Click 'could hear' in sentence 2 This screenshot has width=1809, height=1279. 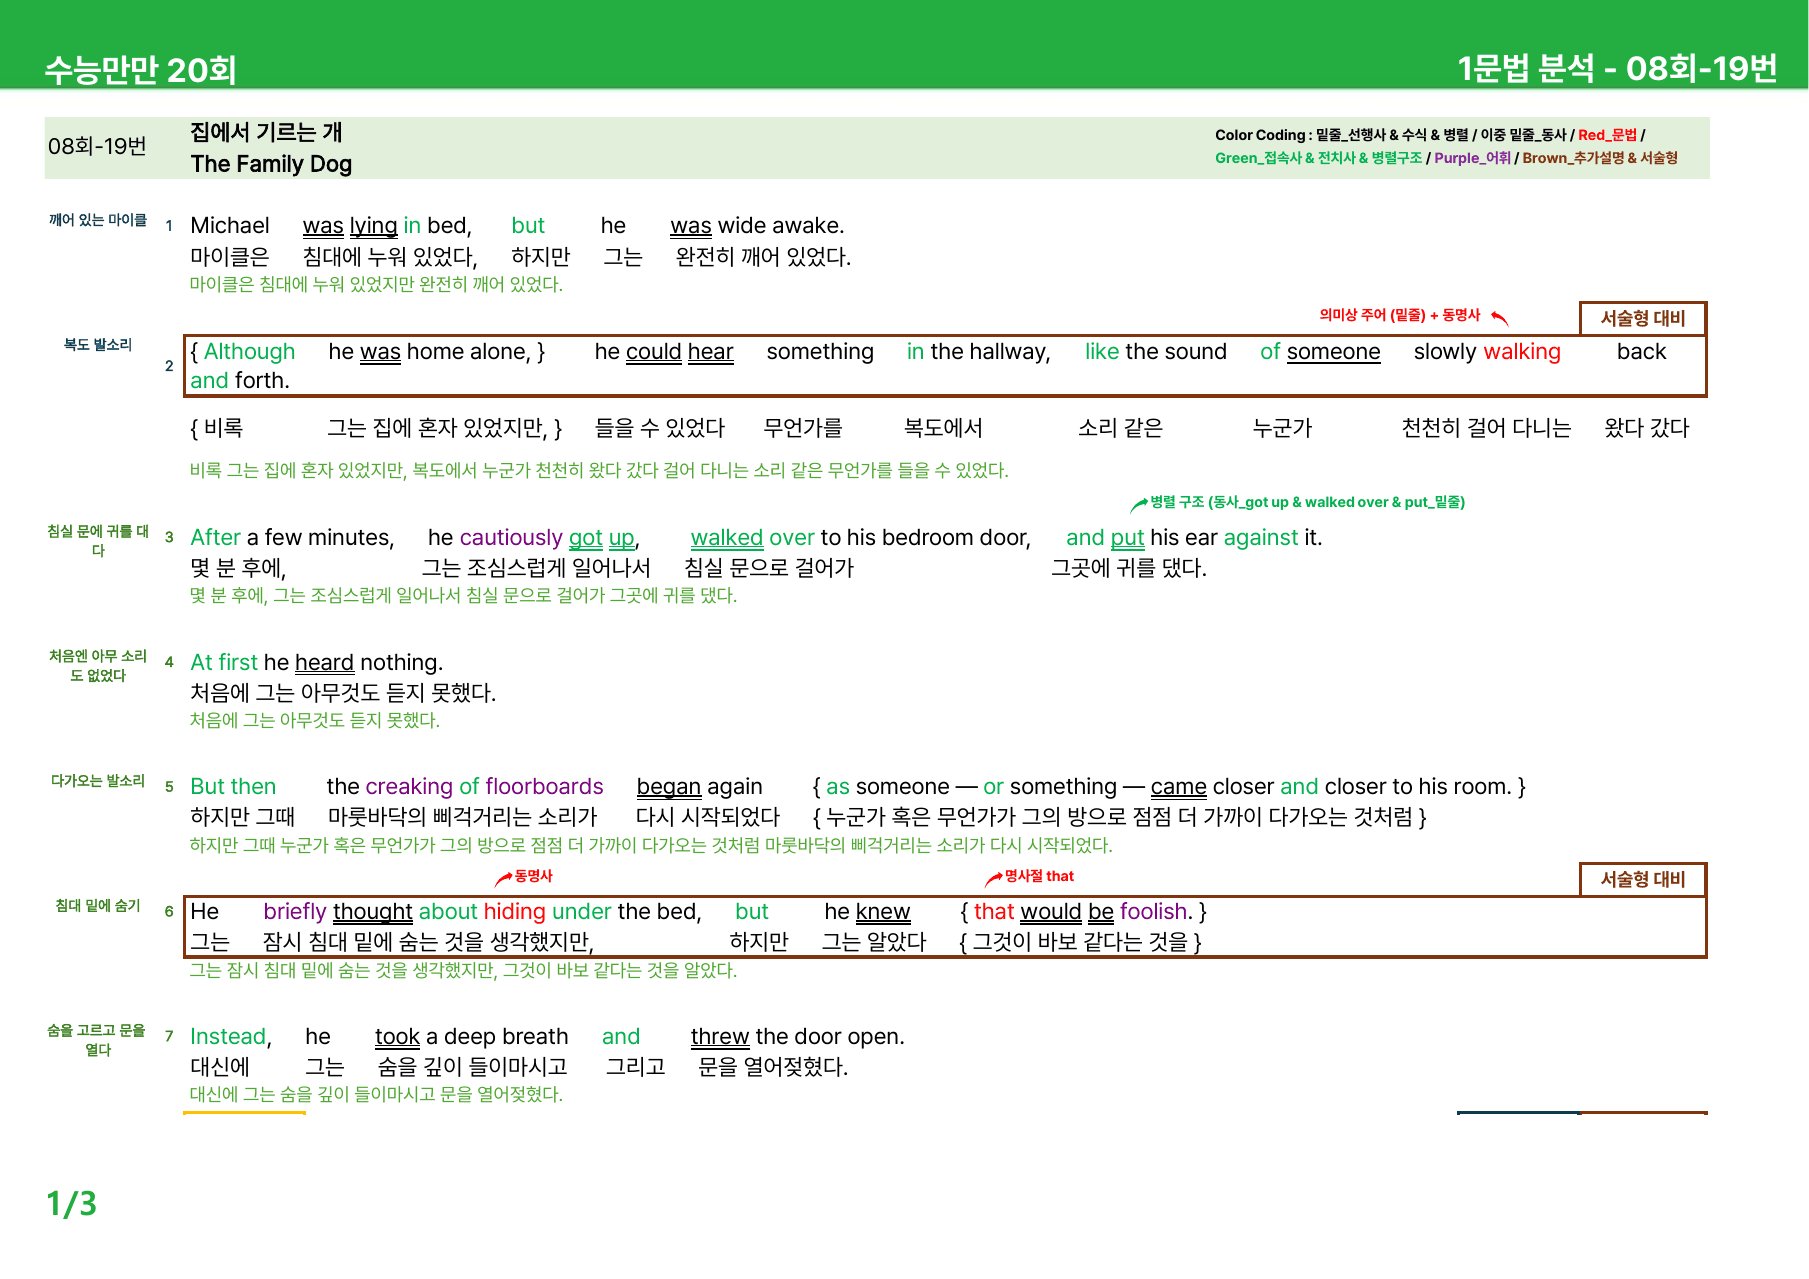680,352
